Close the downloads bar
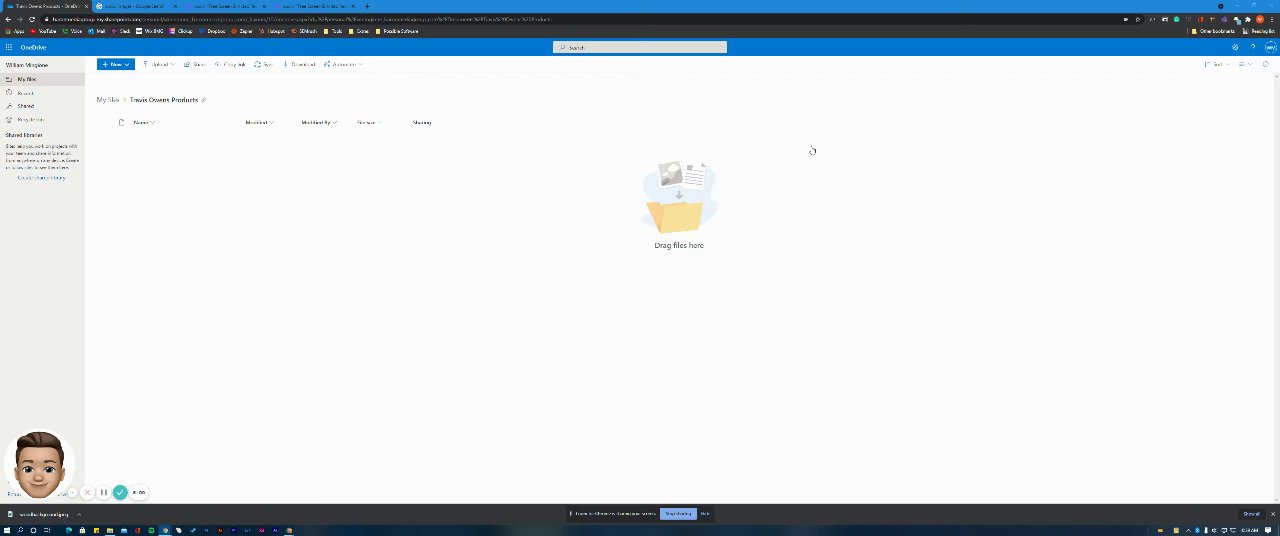The height and width of the screenshot is (536, 1280). pos(1273,514)
